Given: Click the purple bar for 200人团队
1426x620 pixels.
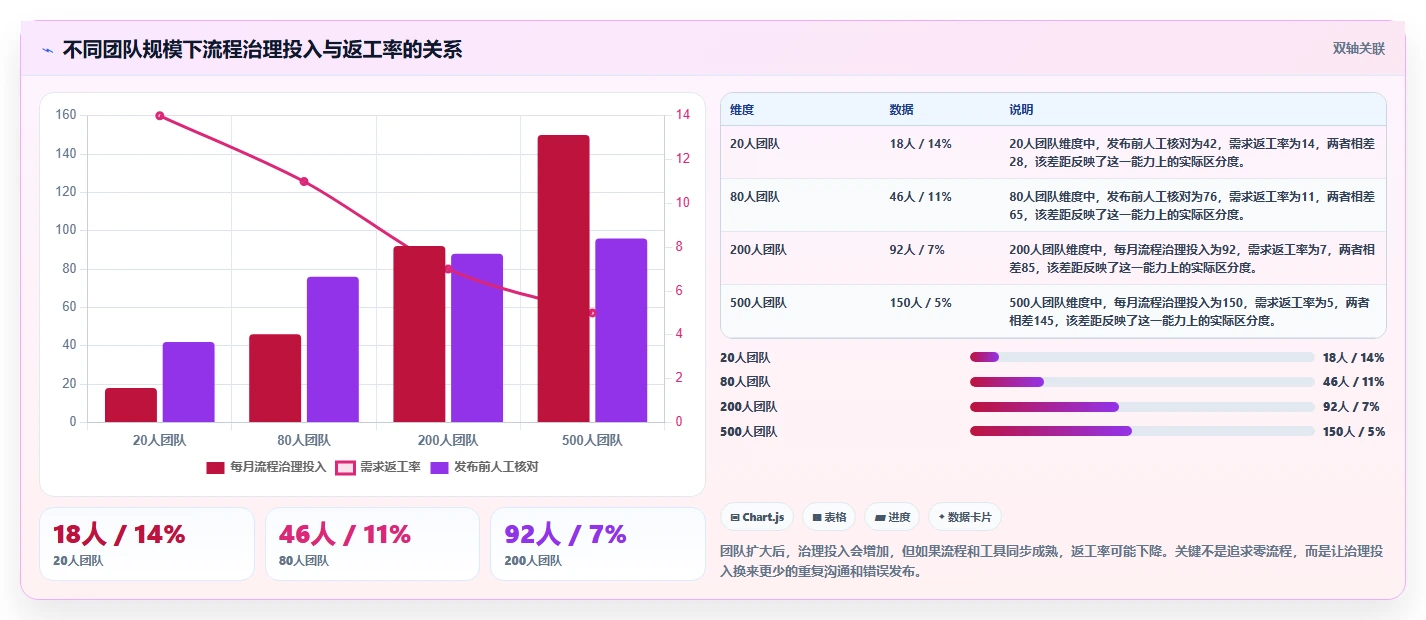Looking at the screenshot, I should 477,338.
